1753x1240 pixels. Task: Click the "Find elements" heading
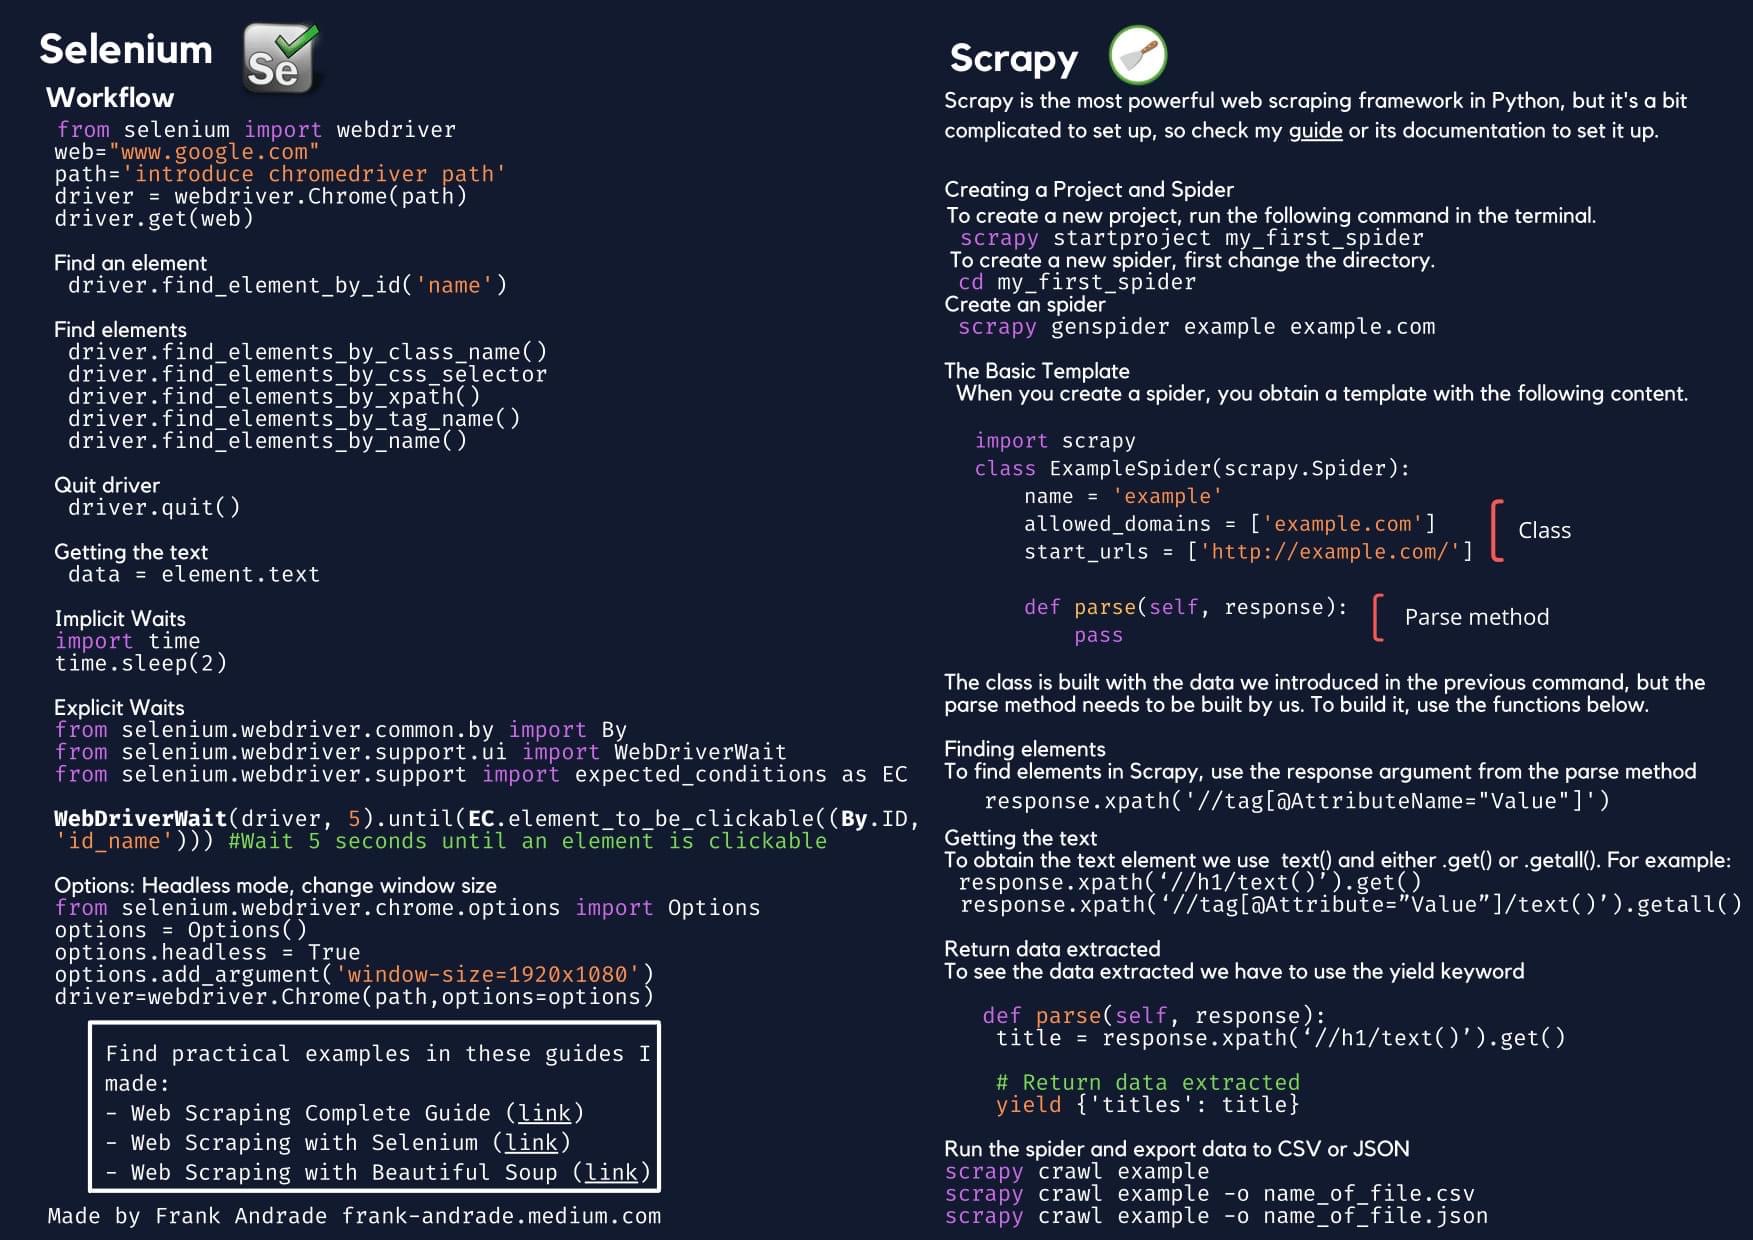click(120, 330)
